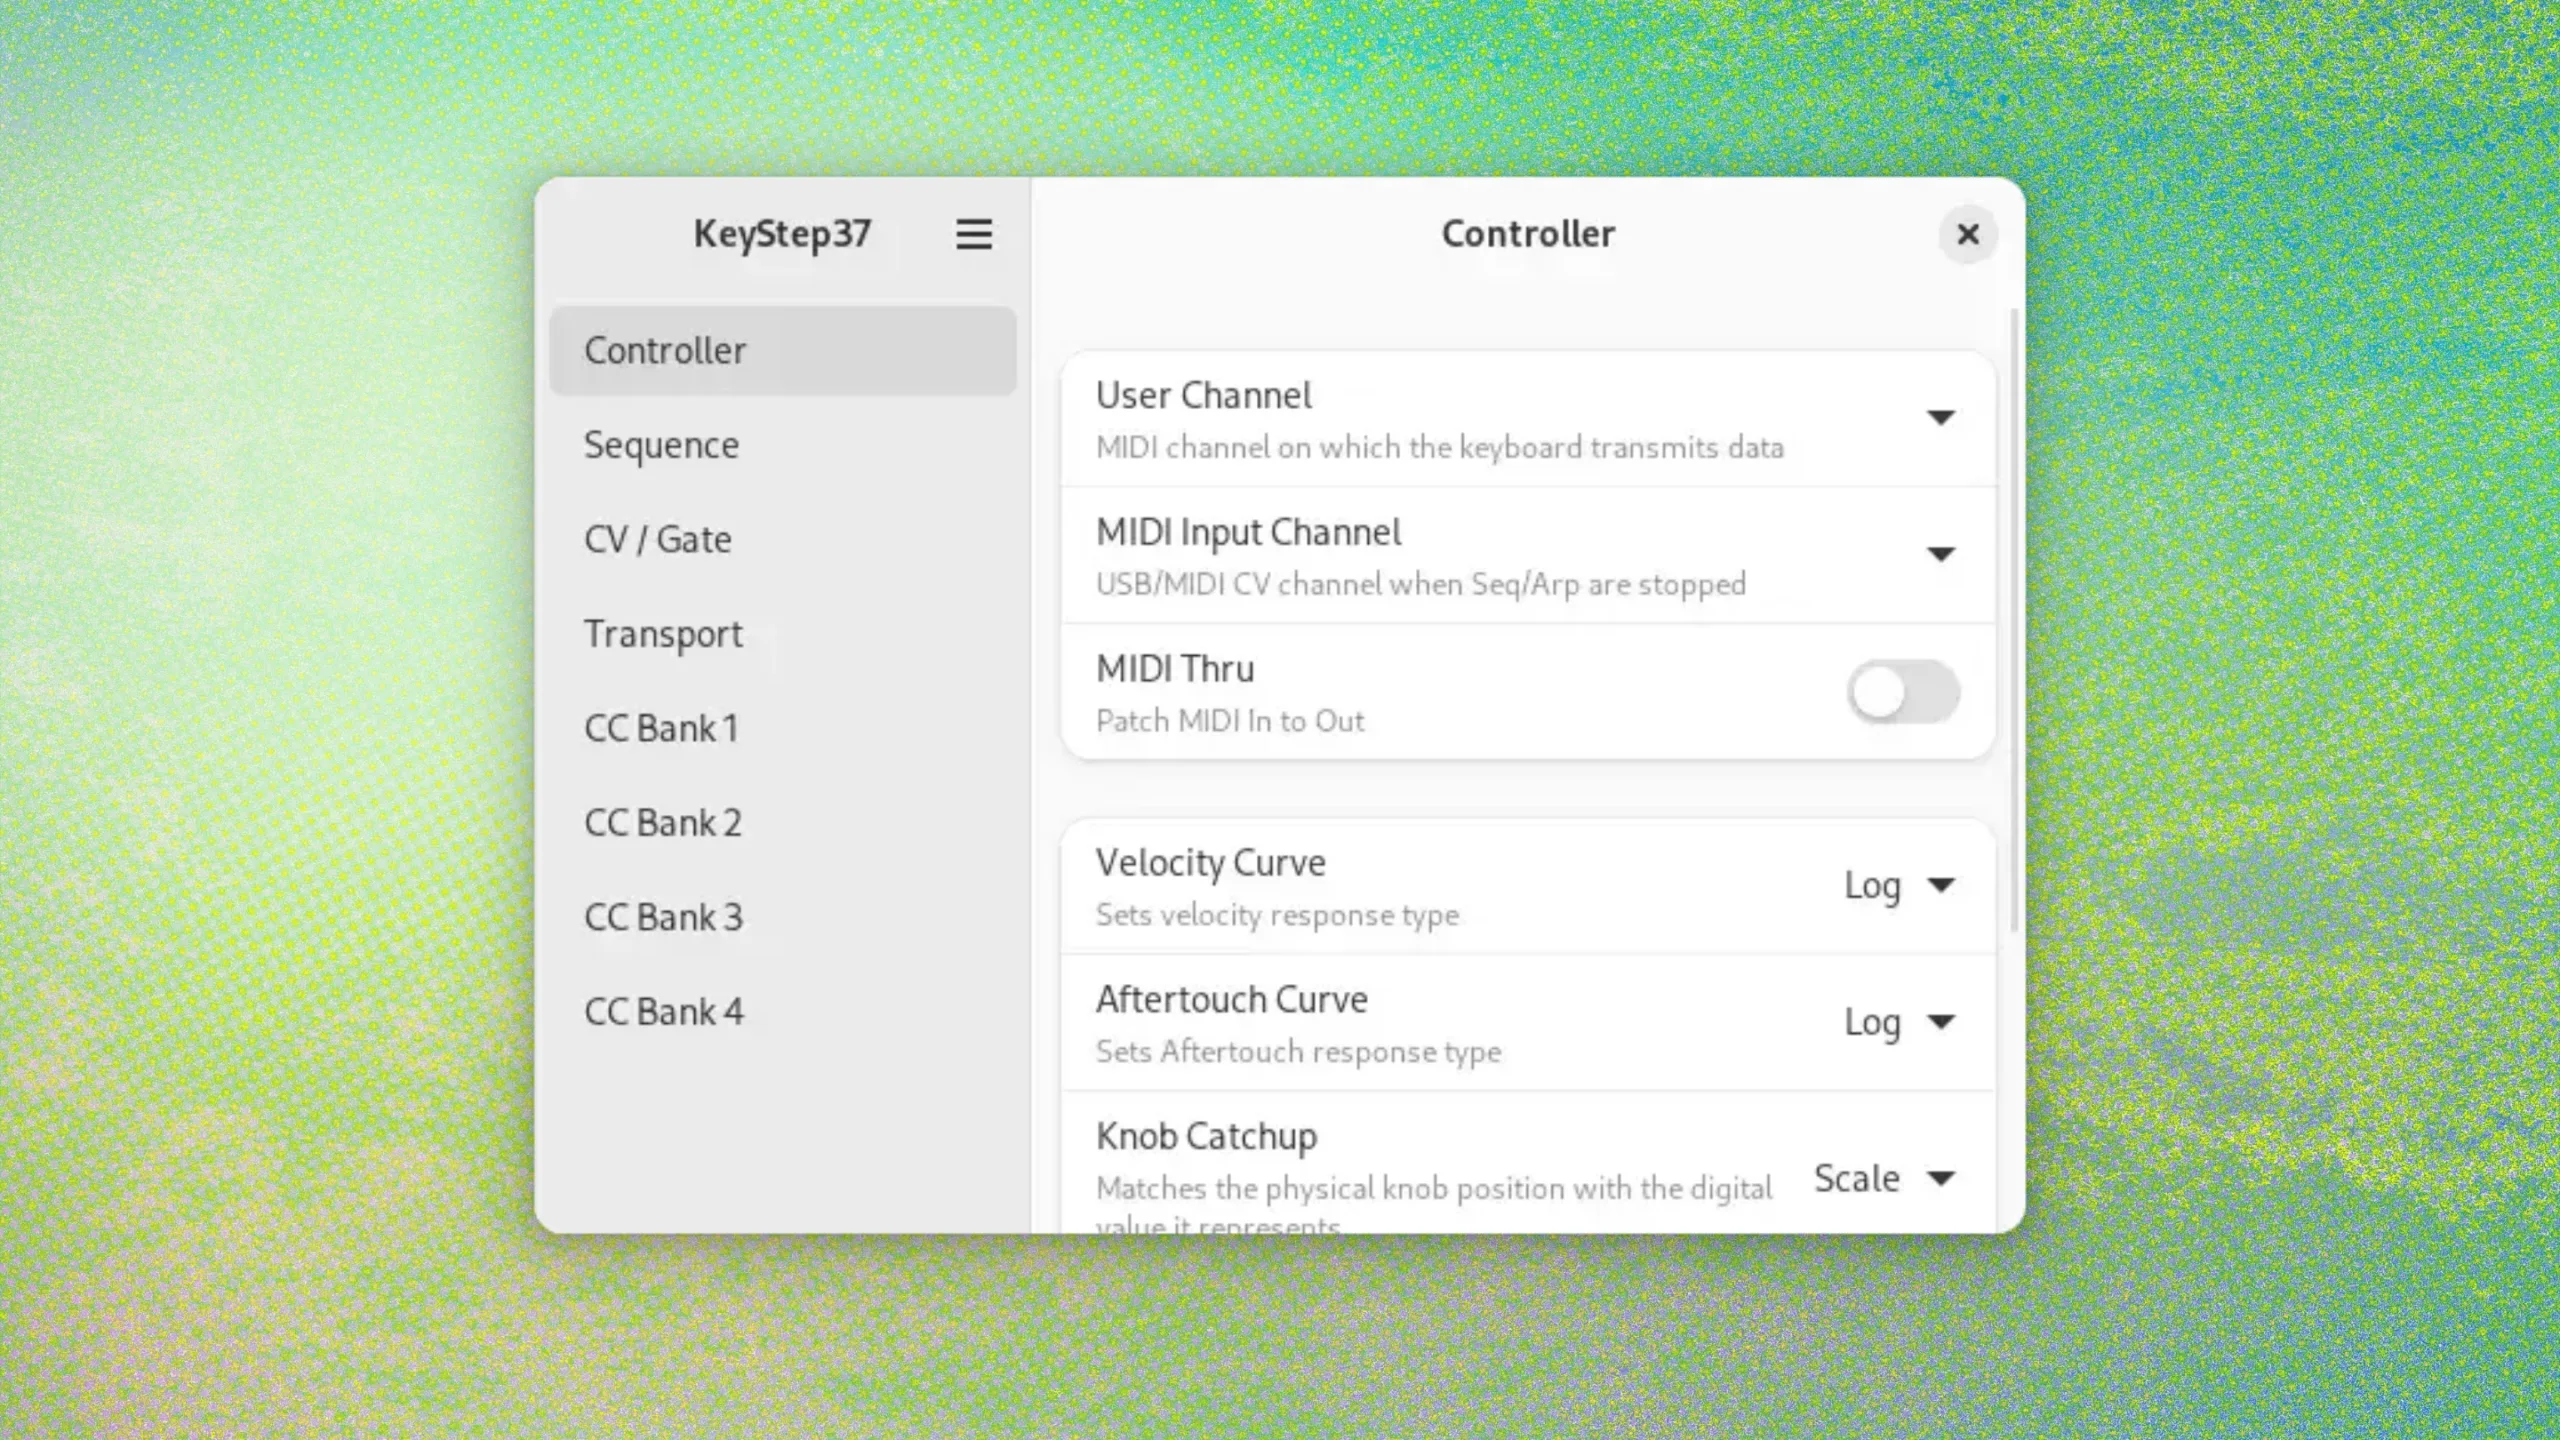2560x1440 pixels.
Task: Close the Controller settings window
Action: coord(1967,235)
